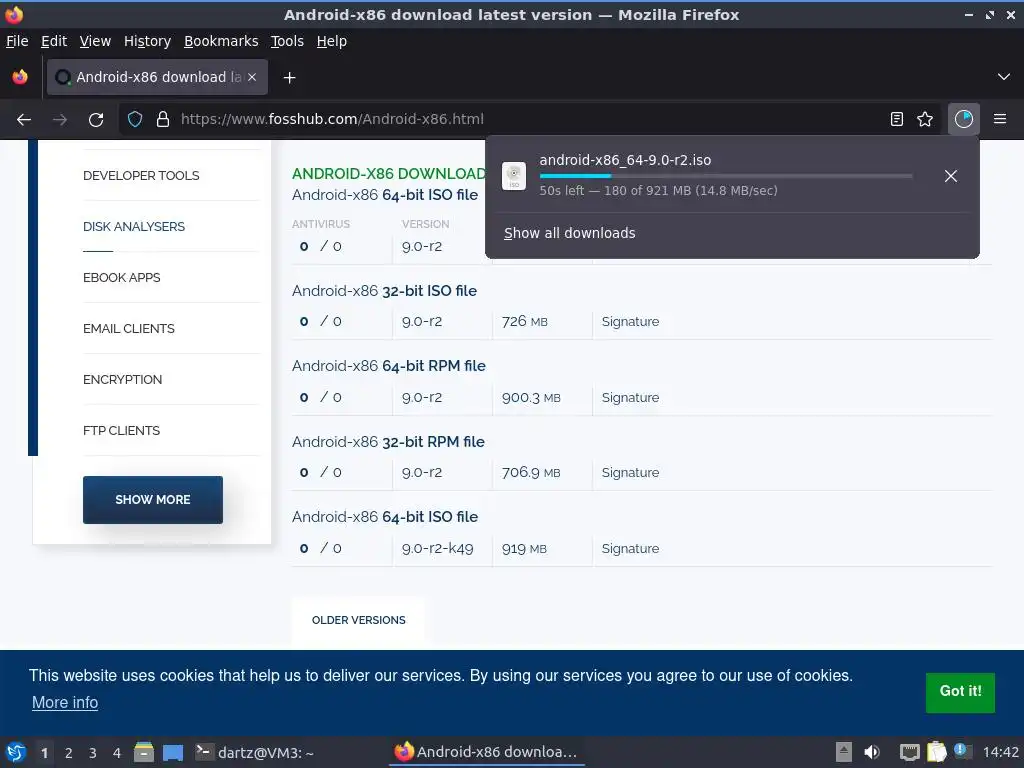Open a new tab with plus button
The image size is (1024, 768).
289,78
